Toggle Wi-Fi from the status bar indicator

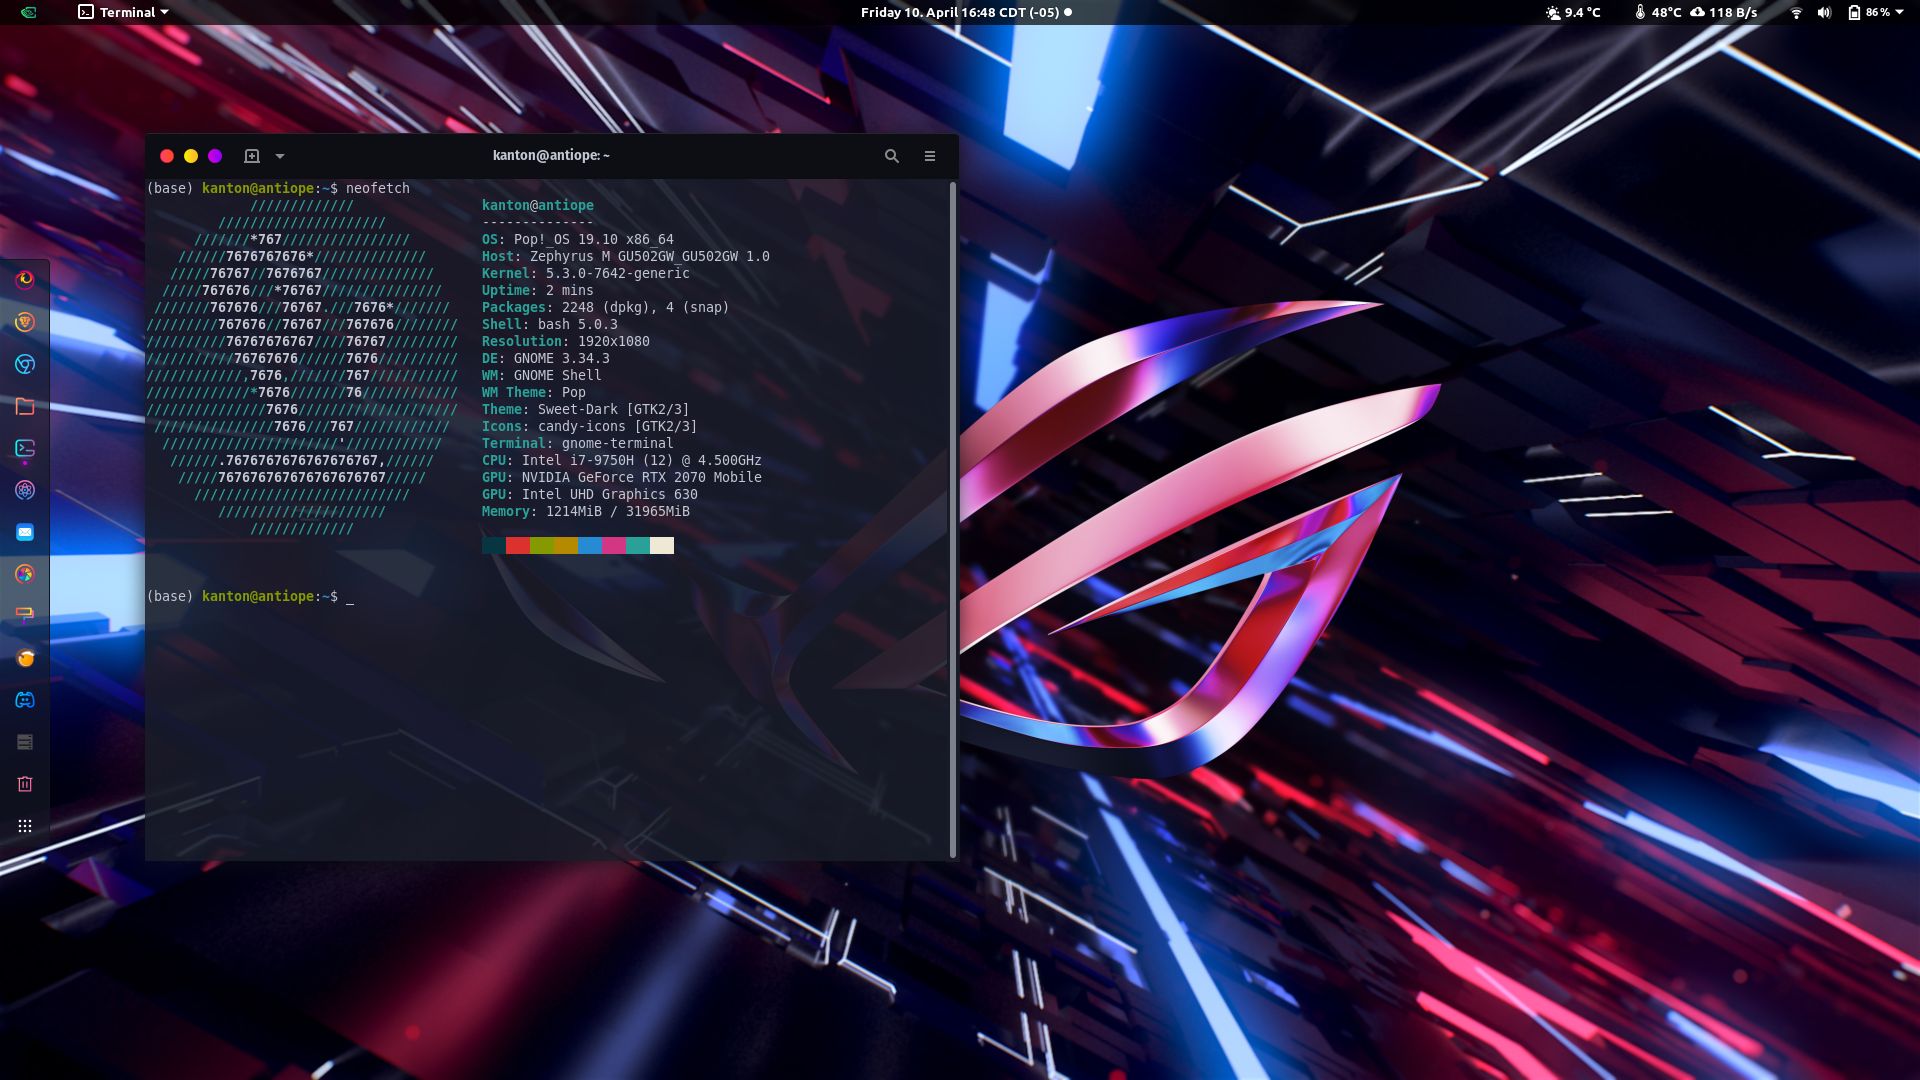tap(1796, 13)
